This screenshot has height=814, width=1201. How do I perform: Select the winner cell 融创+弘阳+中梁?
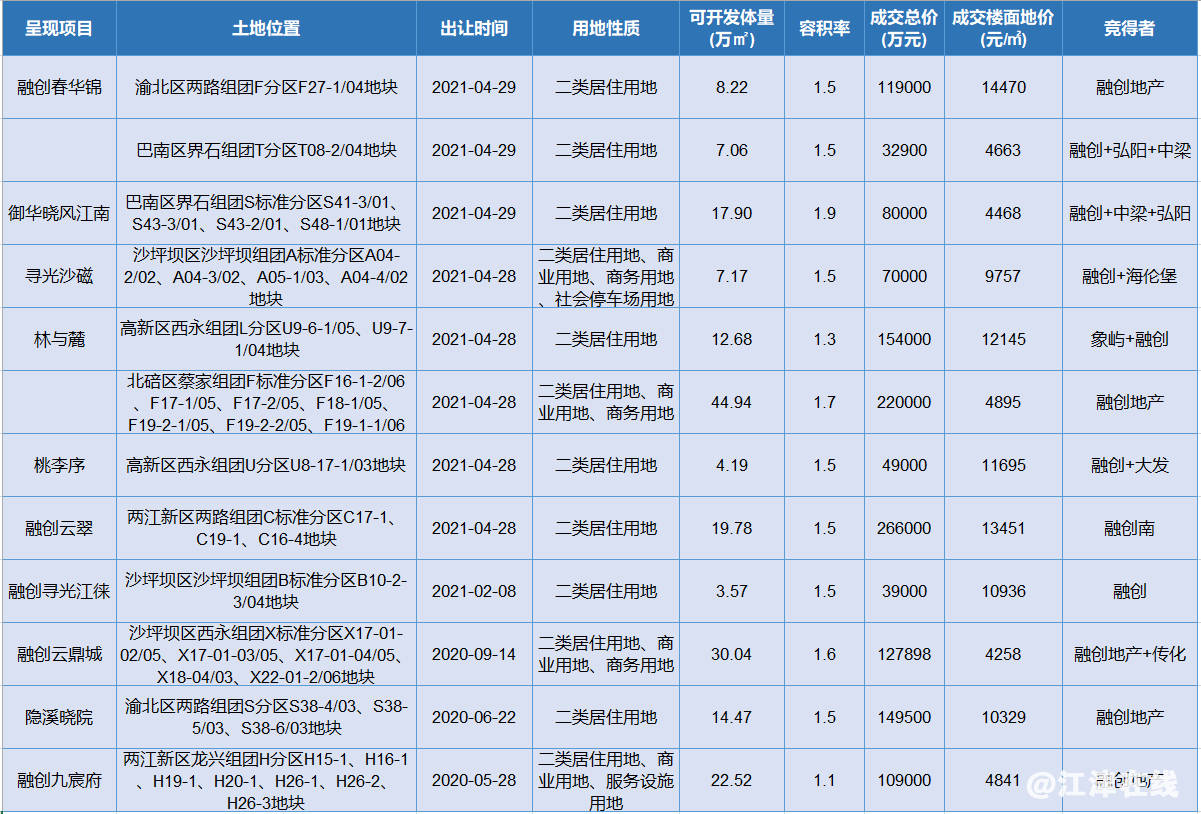[x=1130, y=150]
